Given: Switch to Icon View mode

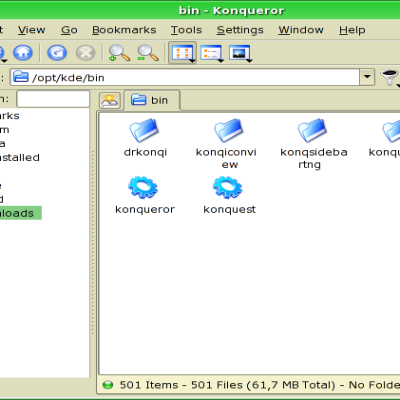Looking at the screenshot, I should 182,53.
